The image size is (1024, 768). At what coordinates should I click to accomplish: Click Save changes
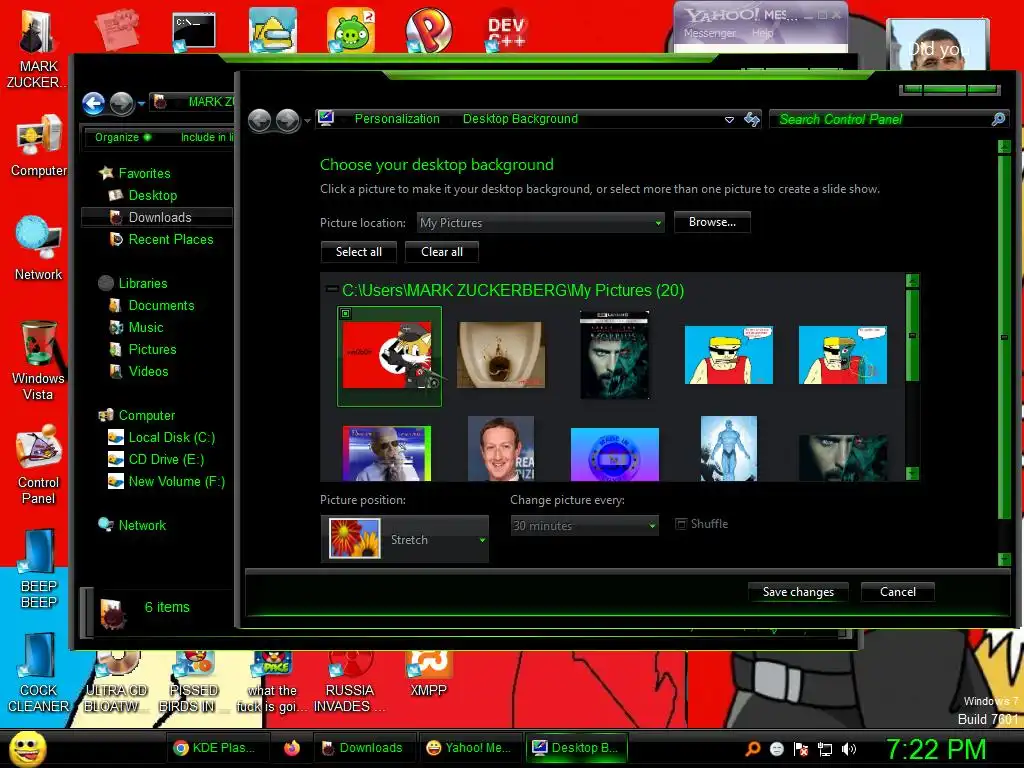coord(798,592)
